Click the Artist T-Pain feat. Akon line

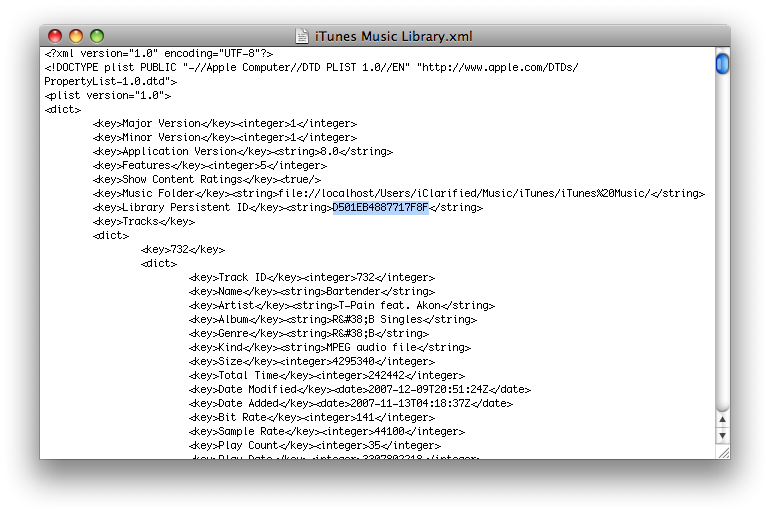click(x=342, y=305)
